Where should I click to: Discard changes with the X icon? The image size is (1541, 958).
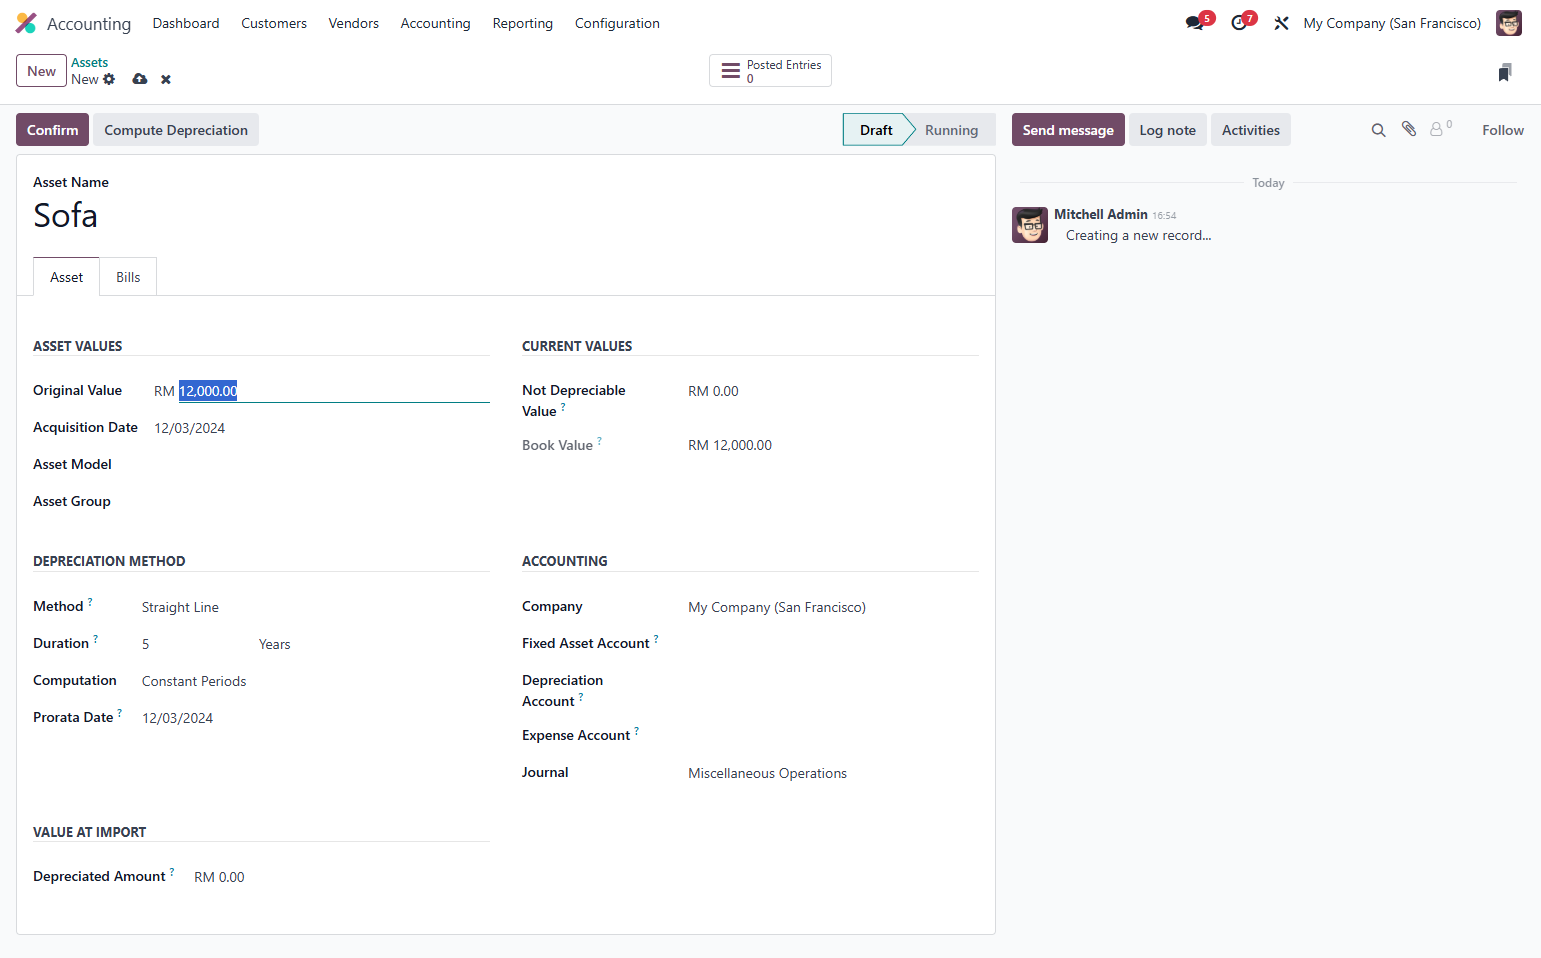click(x=166, y=79)
